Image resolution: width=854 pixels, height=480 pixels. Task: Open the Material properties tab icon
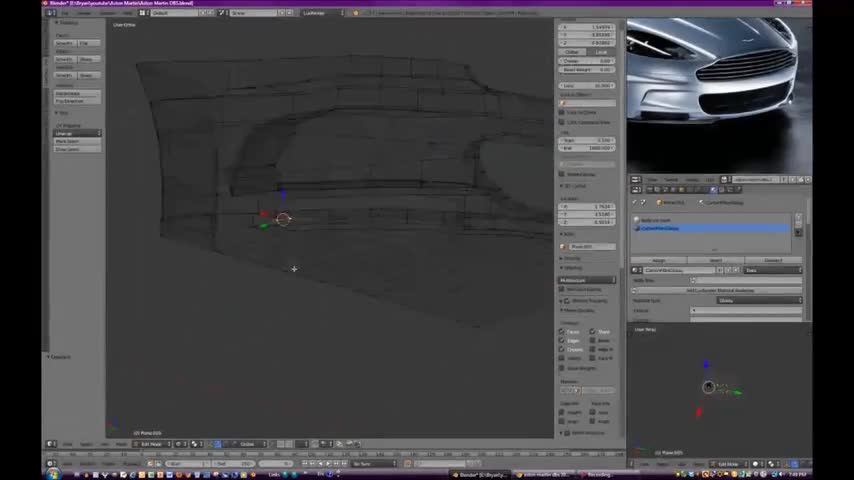click(714, 190)
